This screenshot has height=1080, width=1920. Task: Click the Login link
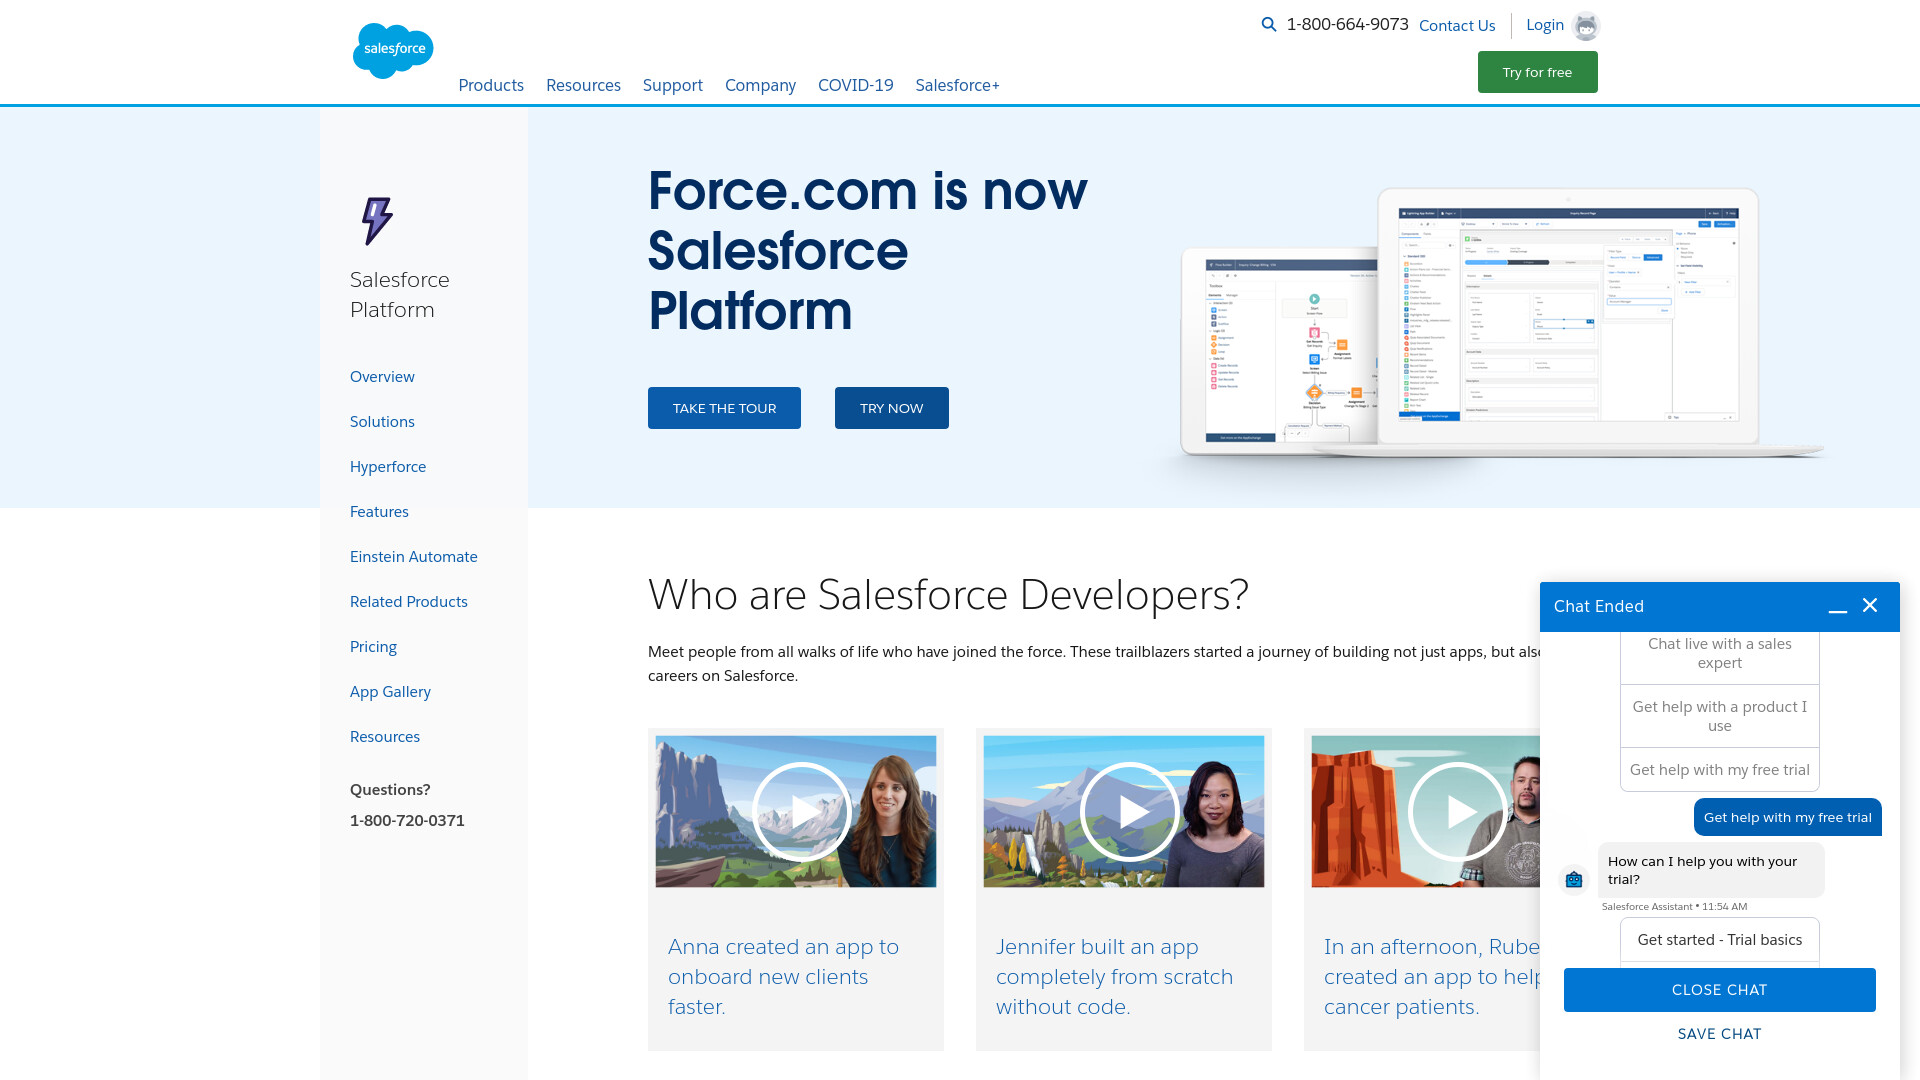pyautogui.click(x=1545, y=25)
